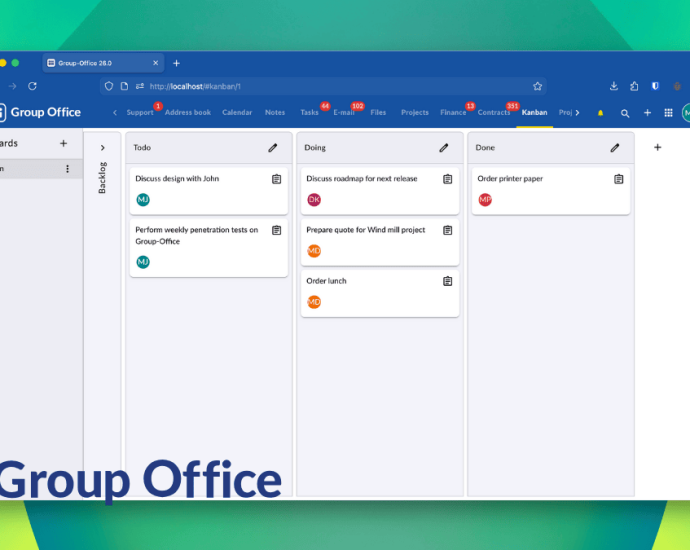This screenshot has width=690, height=550.
Task: Edit the Todo column with pencil icon
Action: [273, 148]
